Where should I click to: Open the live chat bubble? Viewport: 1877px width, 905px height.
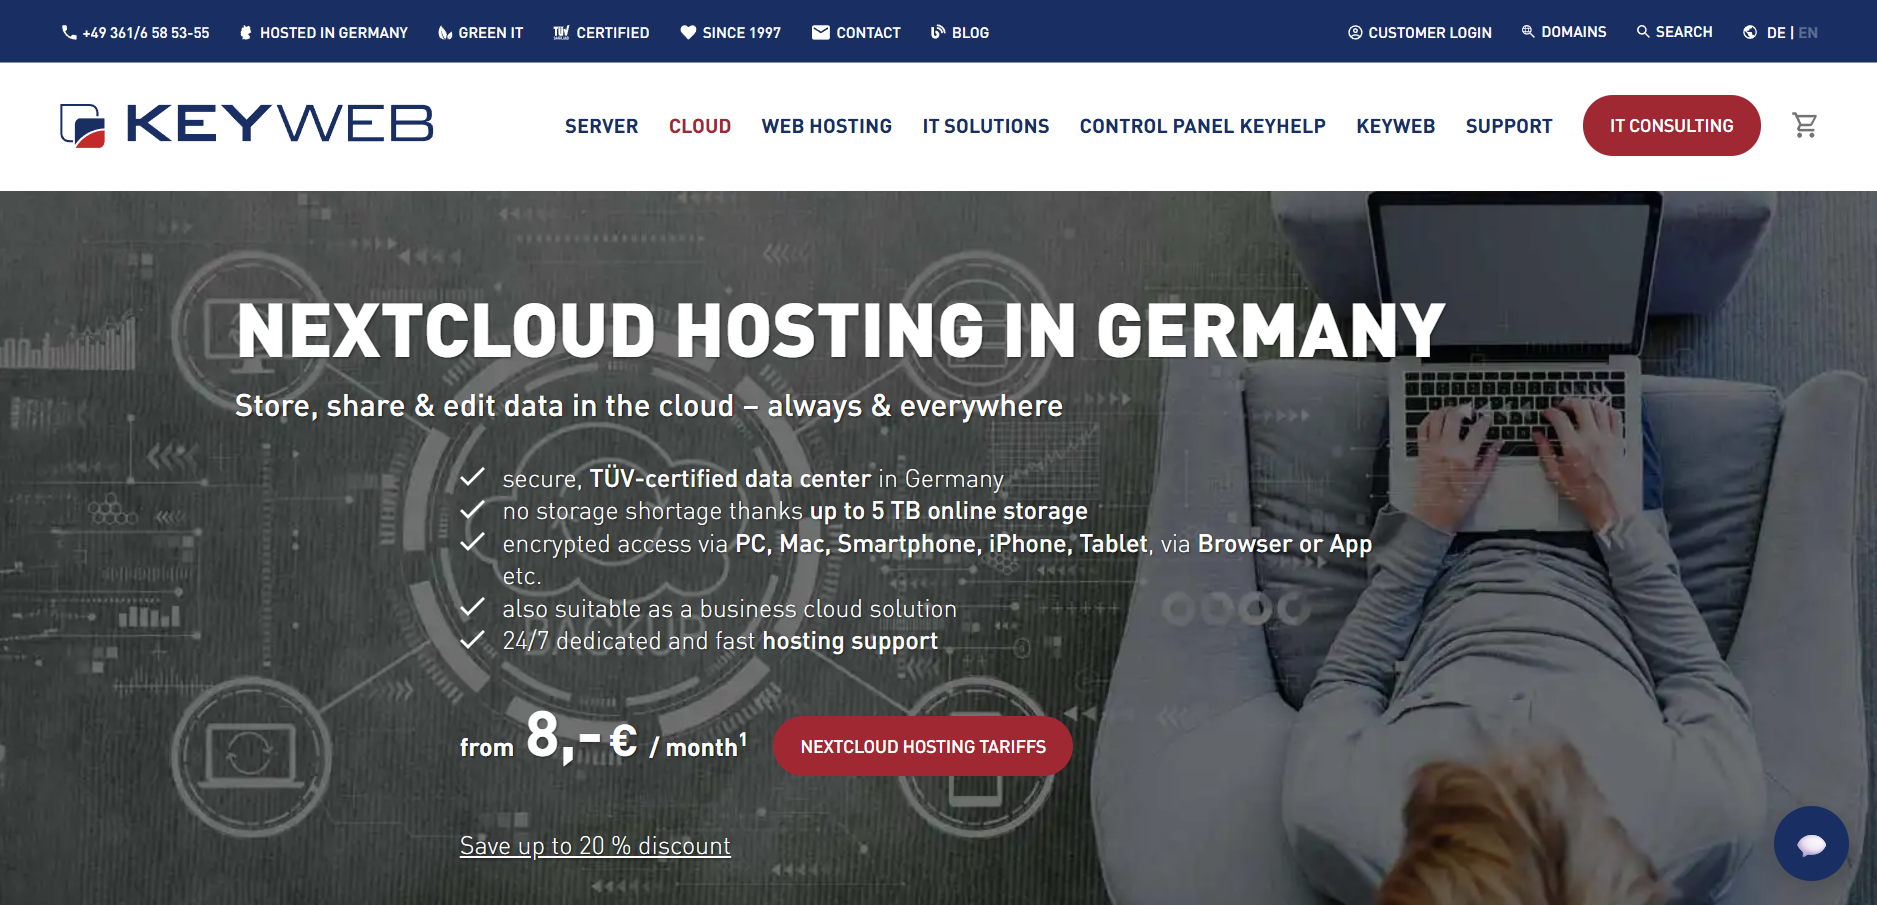click(x=1811, y=843)
